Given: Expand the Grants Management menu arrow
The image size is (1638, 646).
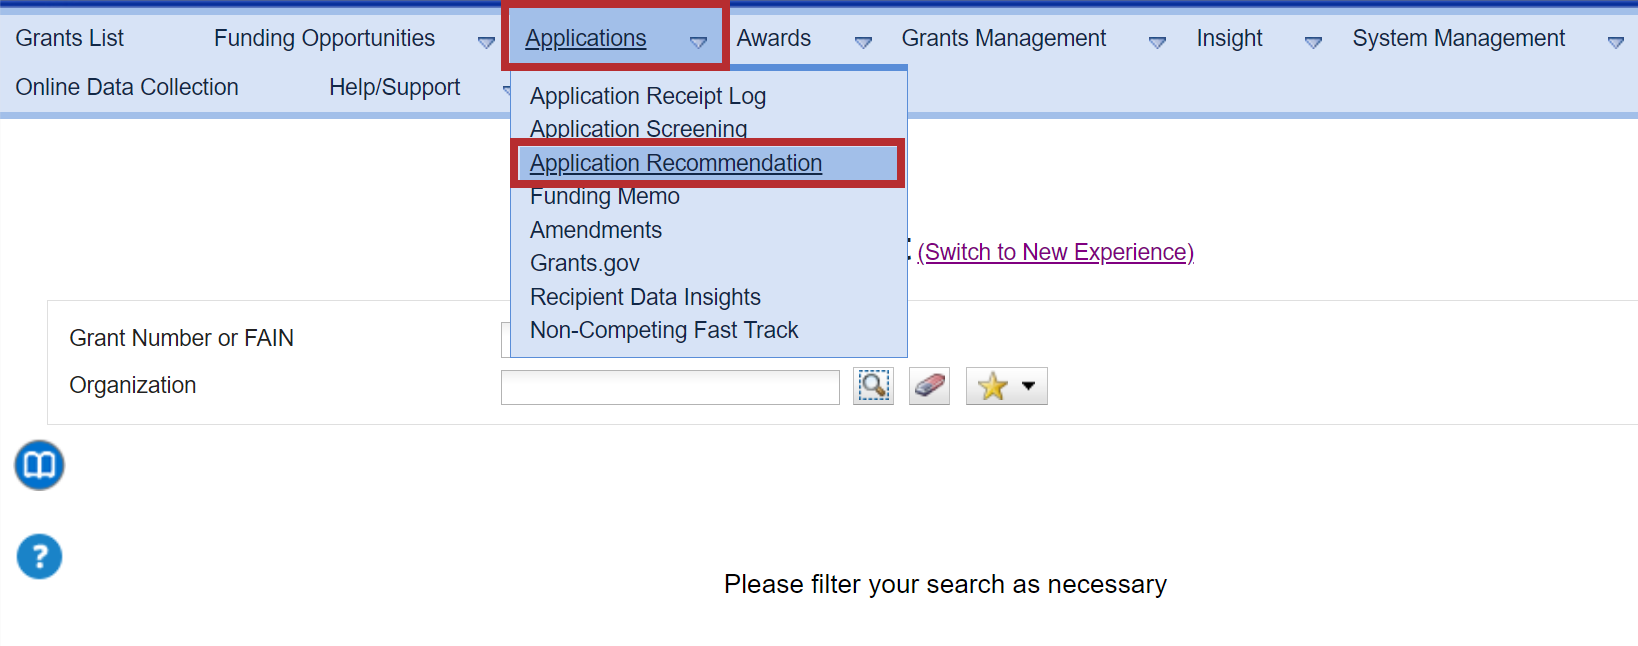Looking at the screenshot, I should tap(1157, 42).
